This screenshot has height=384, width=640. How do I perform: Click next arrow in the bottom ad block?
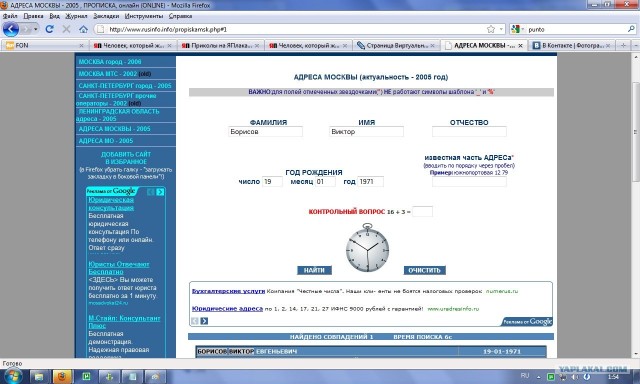[x=204, y=321]
